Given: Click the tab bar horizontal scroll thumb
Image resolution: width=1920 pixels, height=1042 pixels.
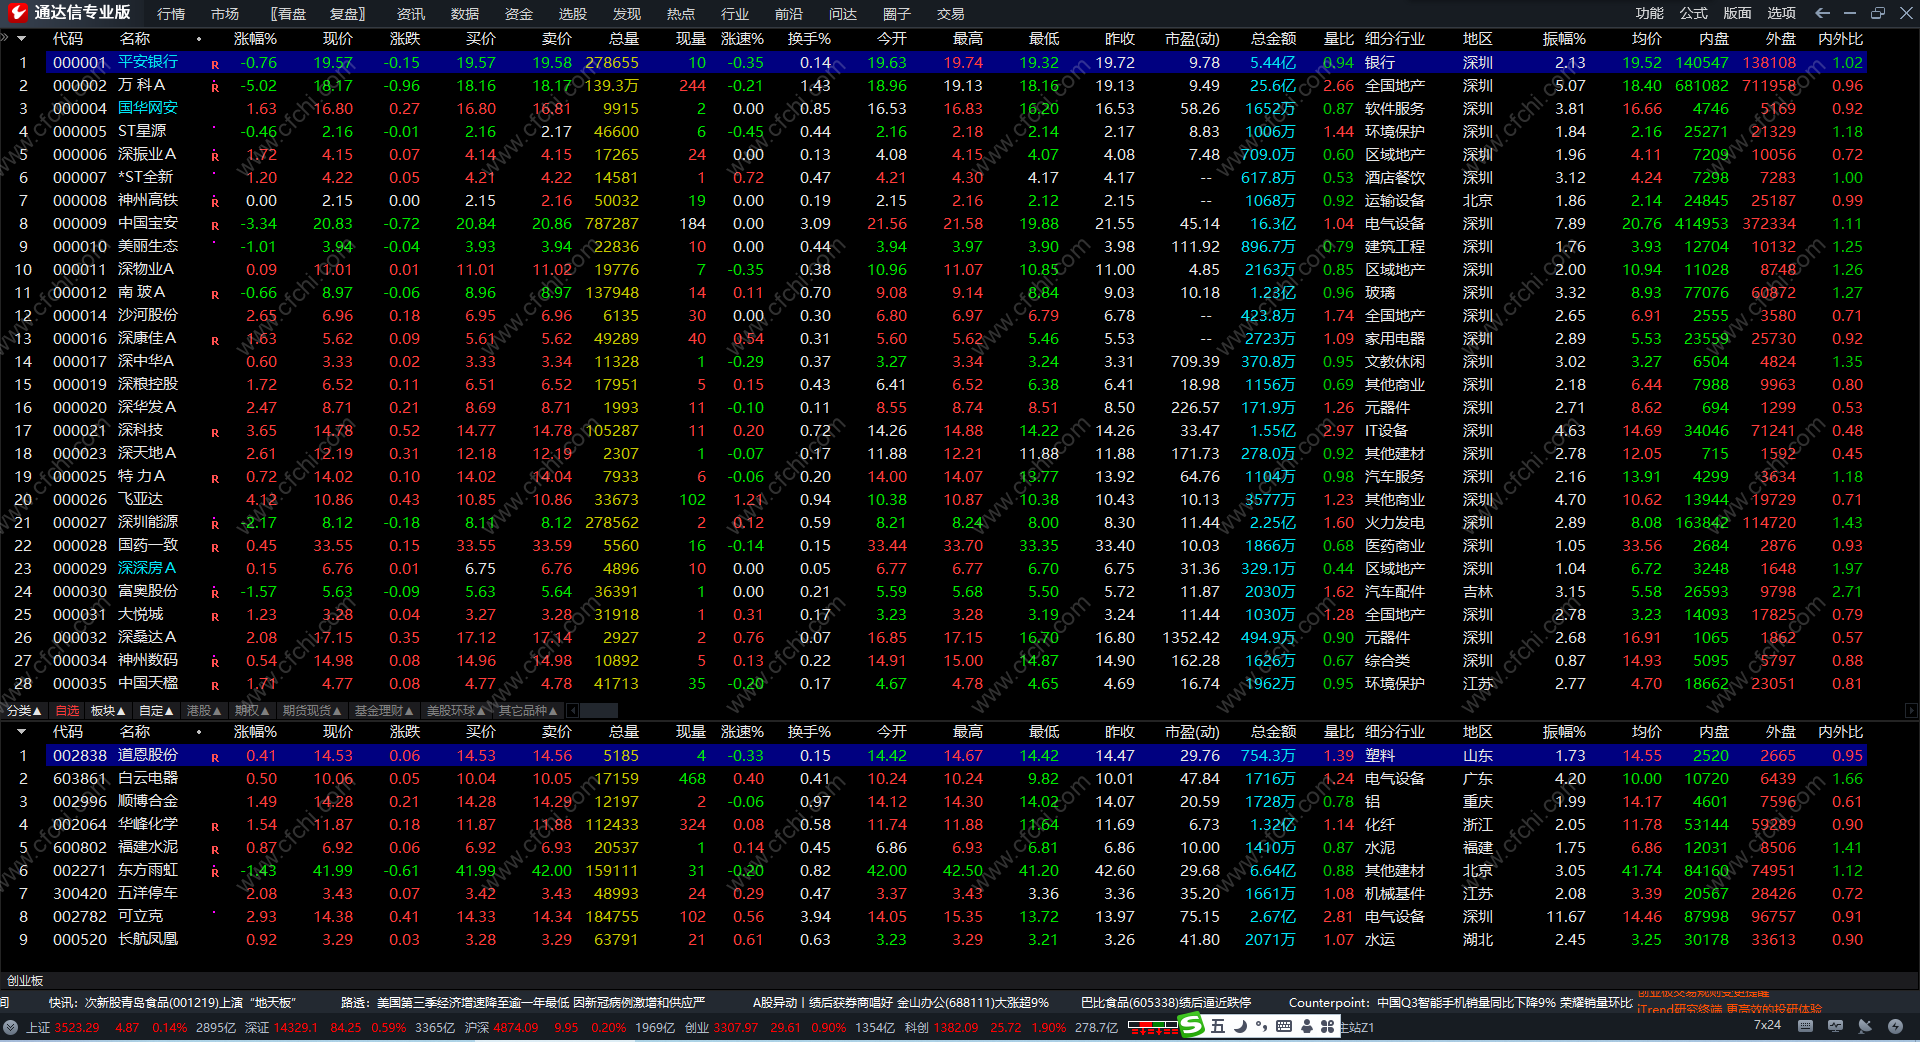Looking at the screenshot, I should [599, 710].
